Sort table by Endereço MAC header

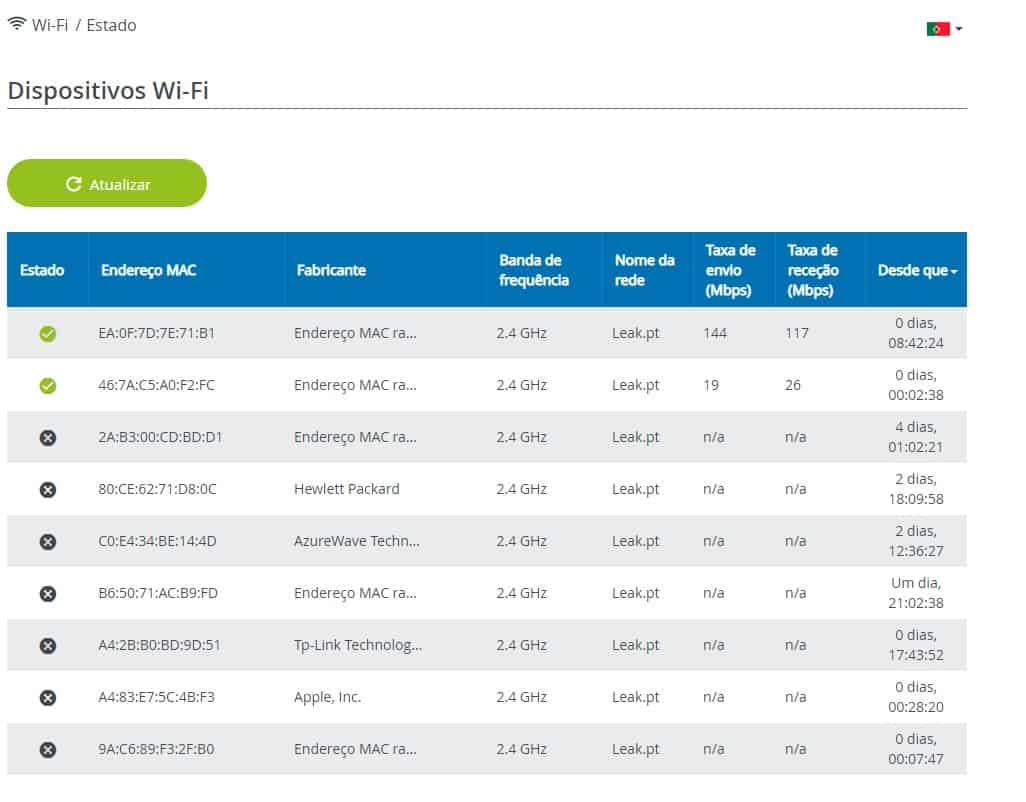pyautogui.click(x=148, y=271)
